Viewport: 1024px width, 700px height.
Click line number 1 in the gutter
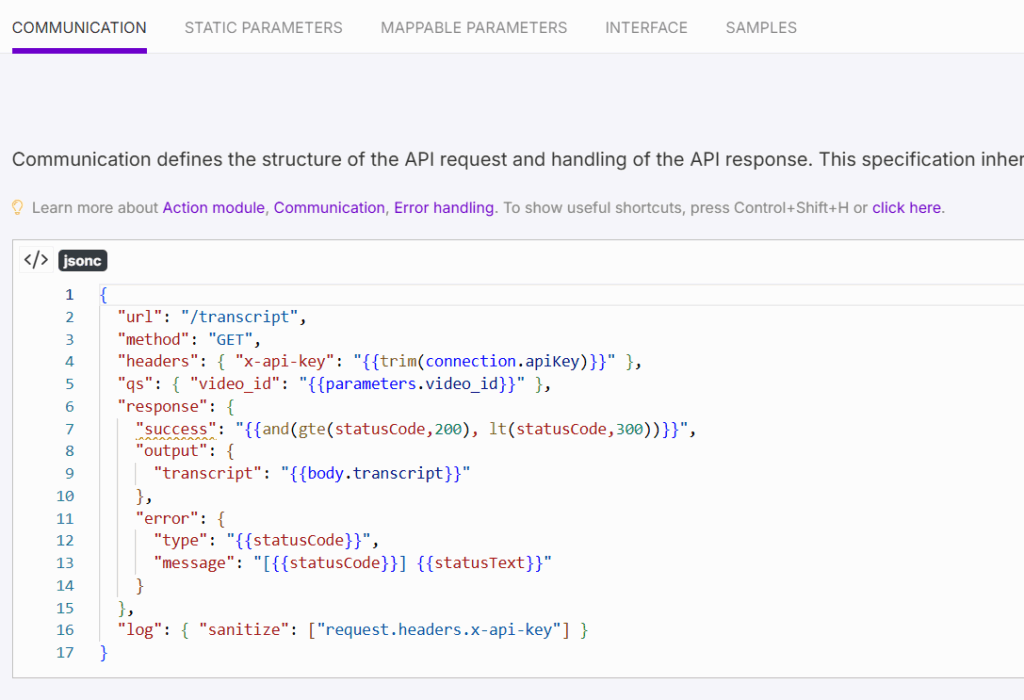(69, 294)
